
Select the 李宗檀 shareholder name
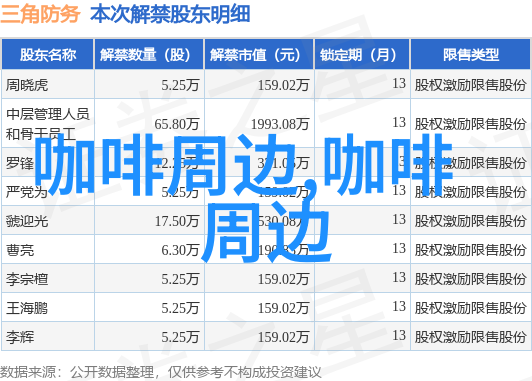click(27, 279)
